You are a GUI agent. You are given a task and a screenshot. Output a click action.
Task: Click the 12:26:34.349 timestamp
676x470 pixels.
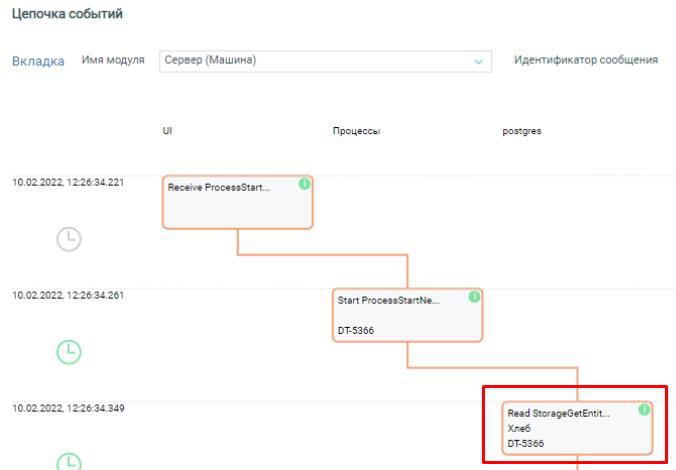[68, 408]
